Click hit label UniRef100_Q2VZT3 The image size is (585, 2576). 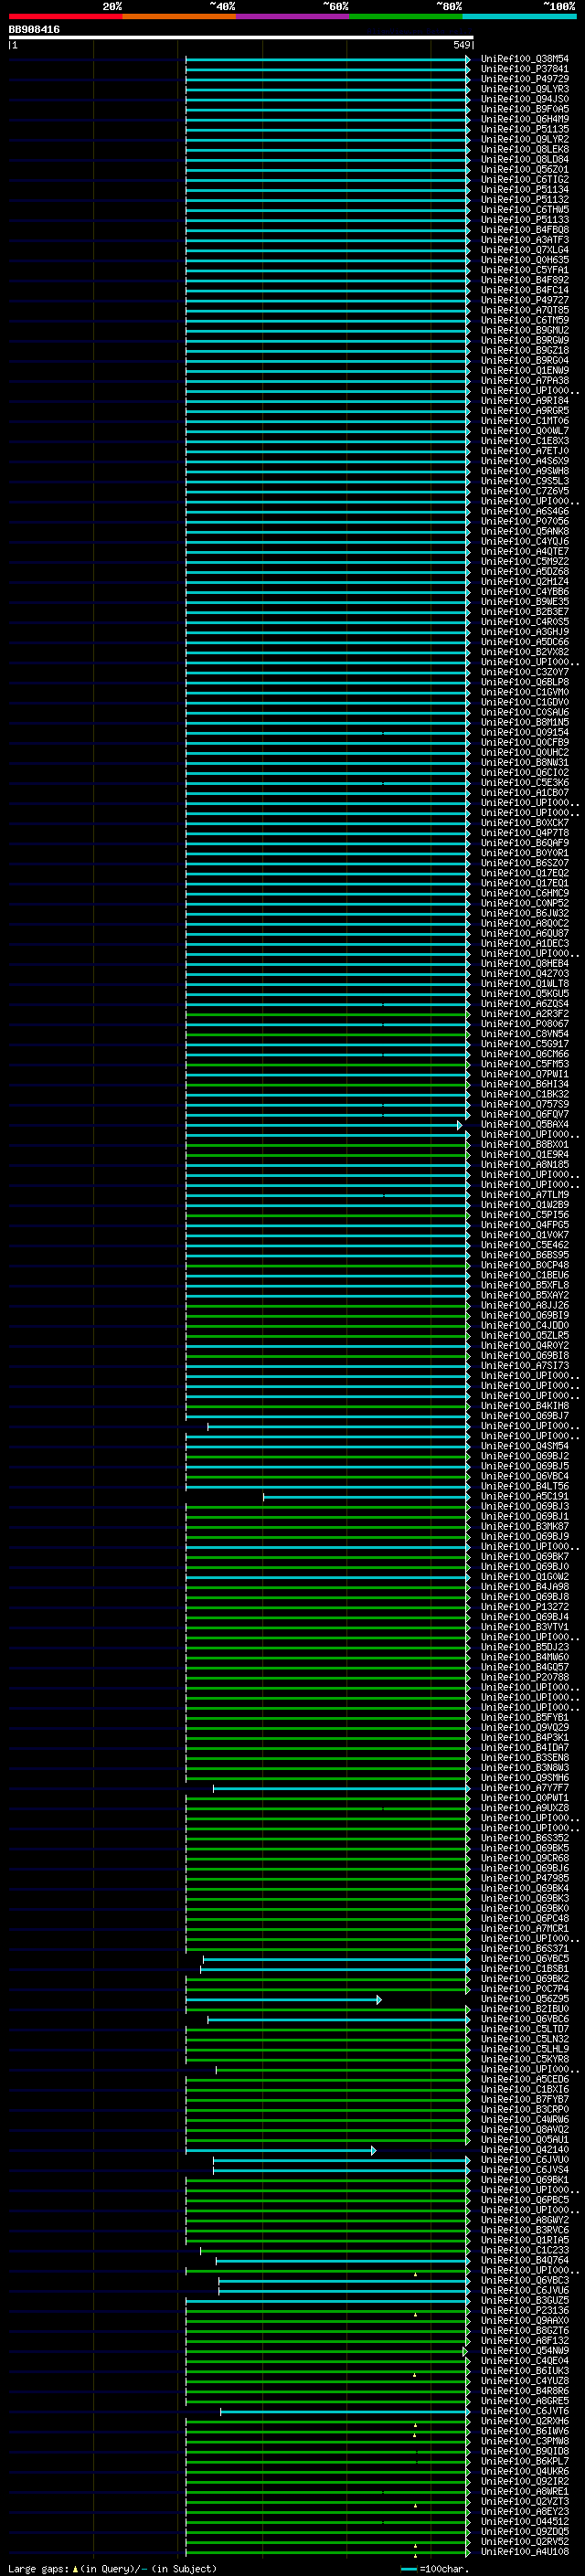coord(525,2503)
